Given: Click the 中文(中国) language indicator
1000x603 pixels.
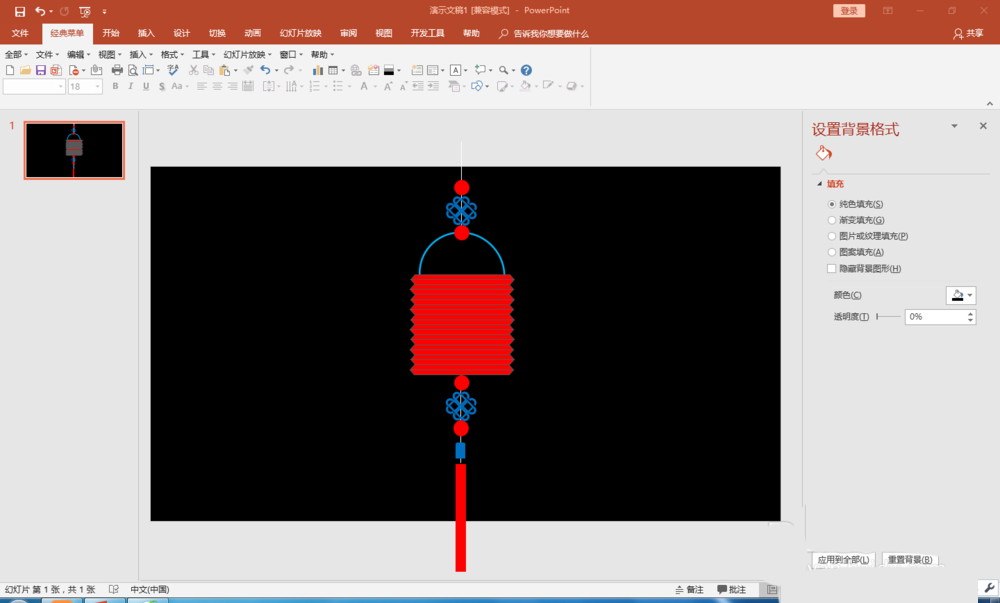Looking at the screenshot, I should (x=149, y=590).
